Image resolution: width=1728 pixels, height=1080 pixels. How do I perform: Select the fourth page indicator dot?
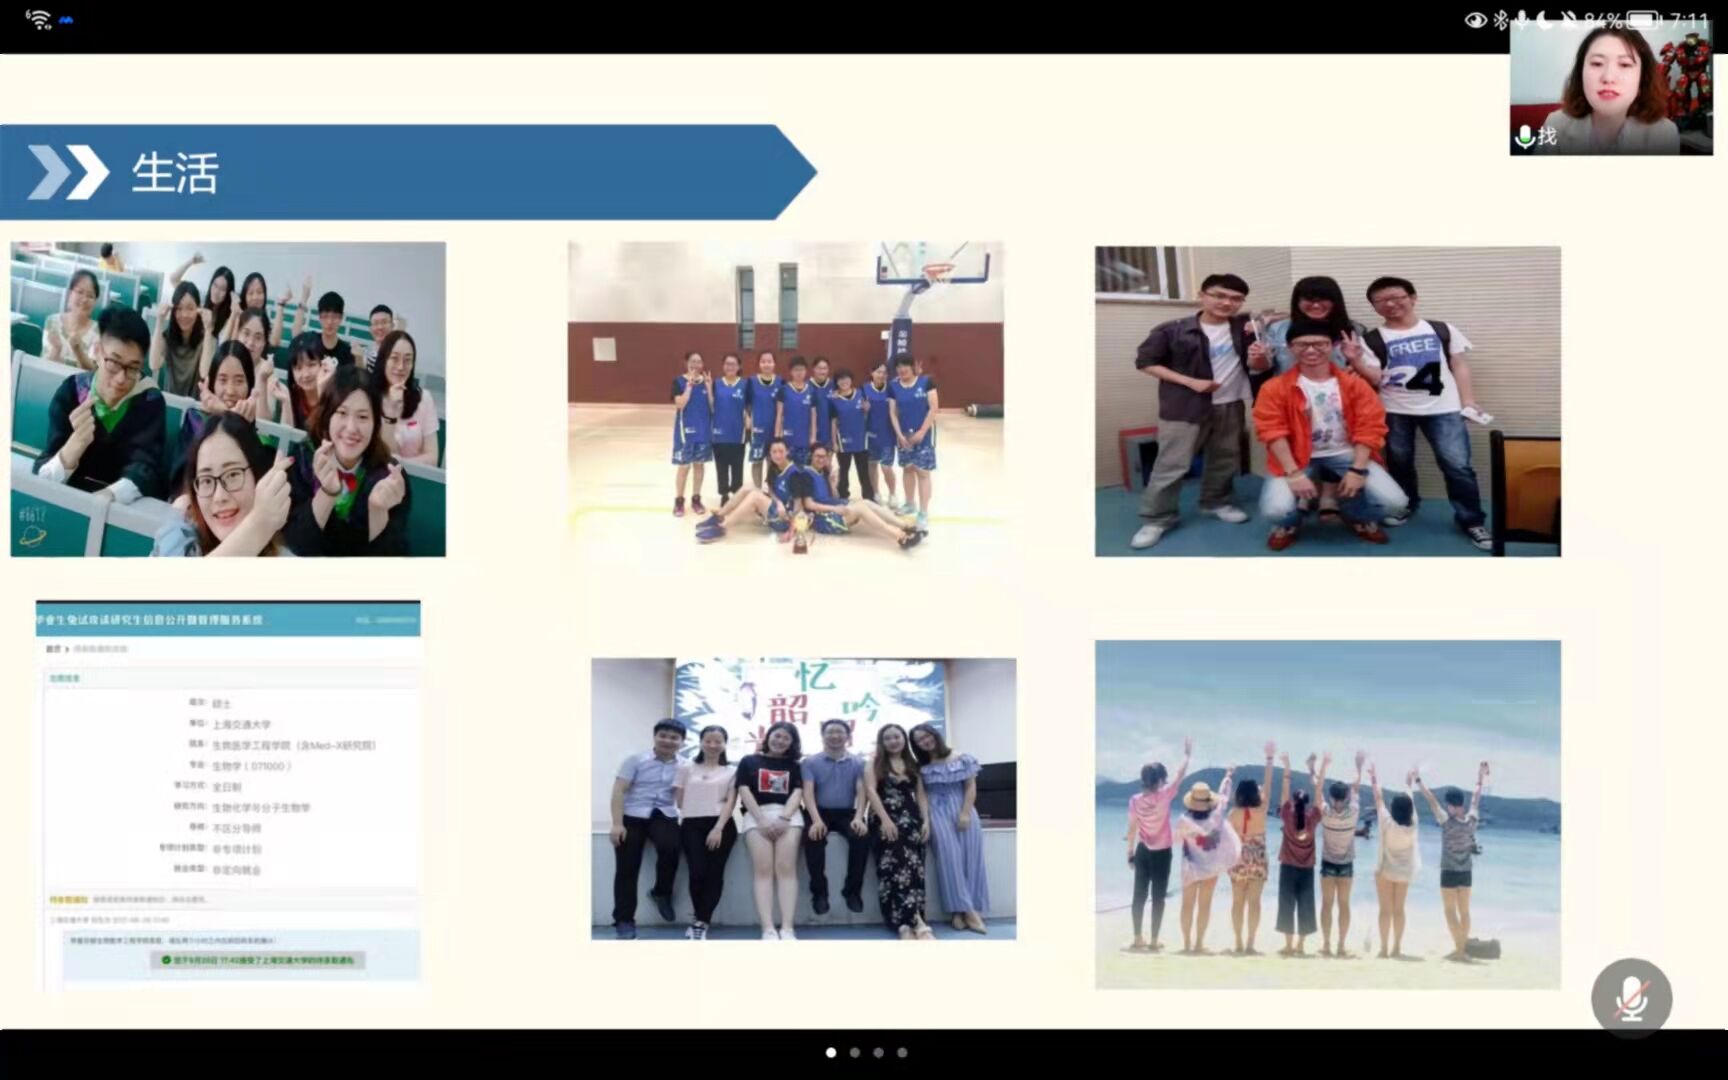(902, 1052)
